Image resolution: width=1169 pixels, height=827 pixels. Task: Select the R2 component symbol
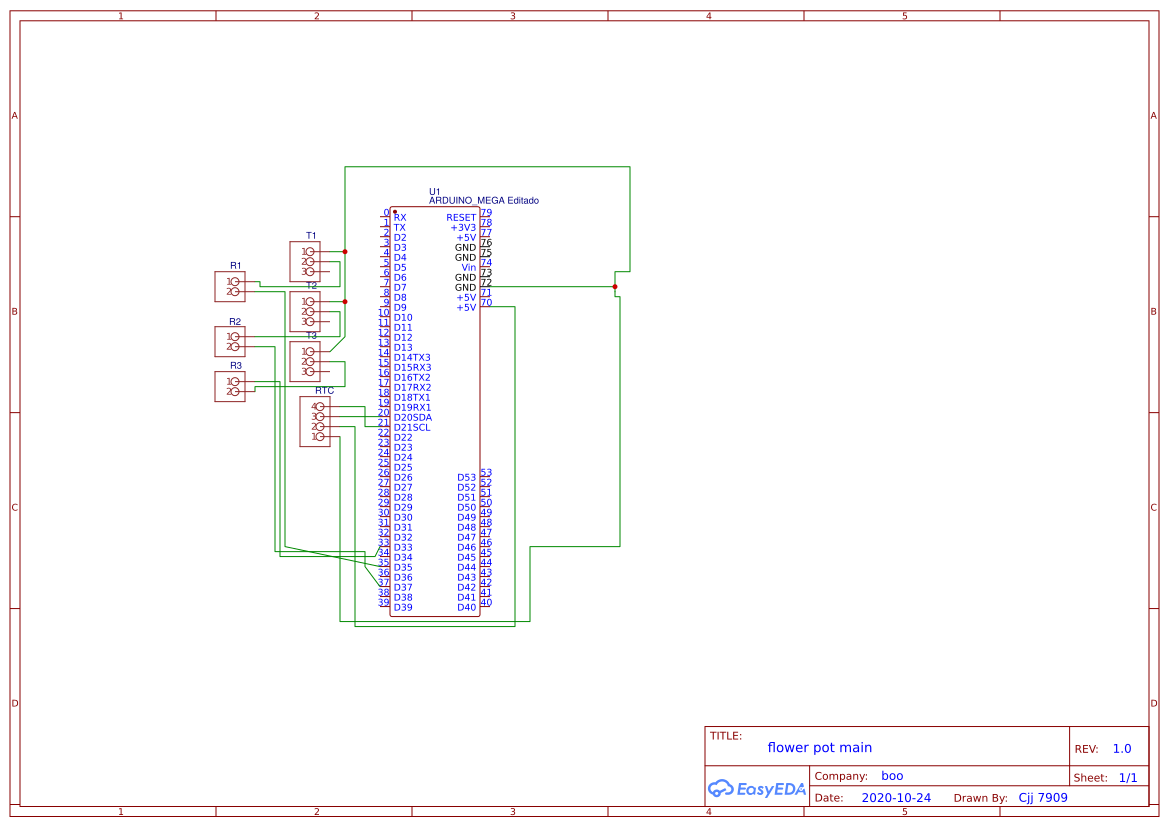point(232,341)
